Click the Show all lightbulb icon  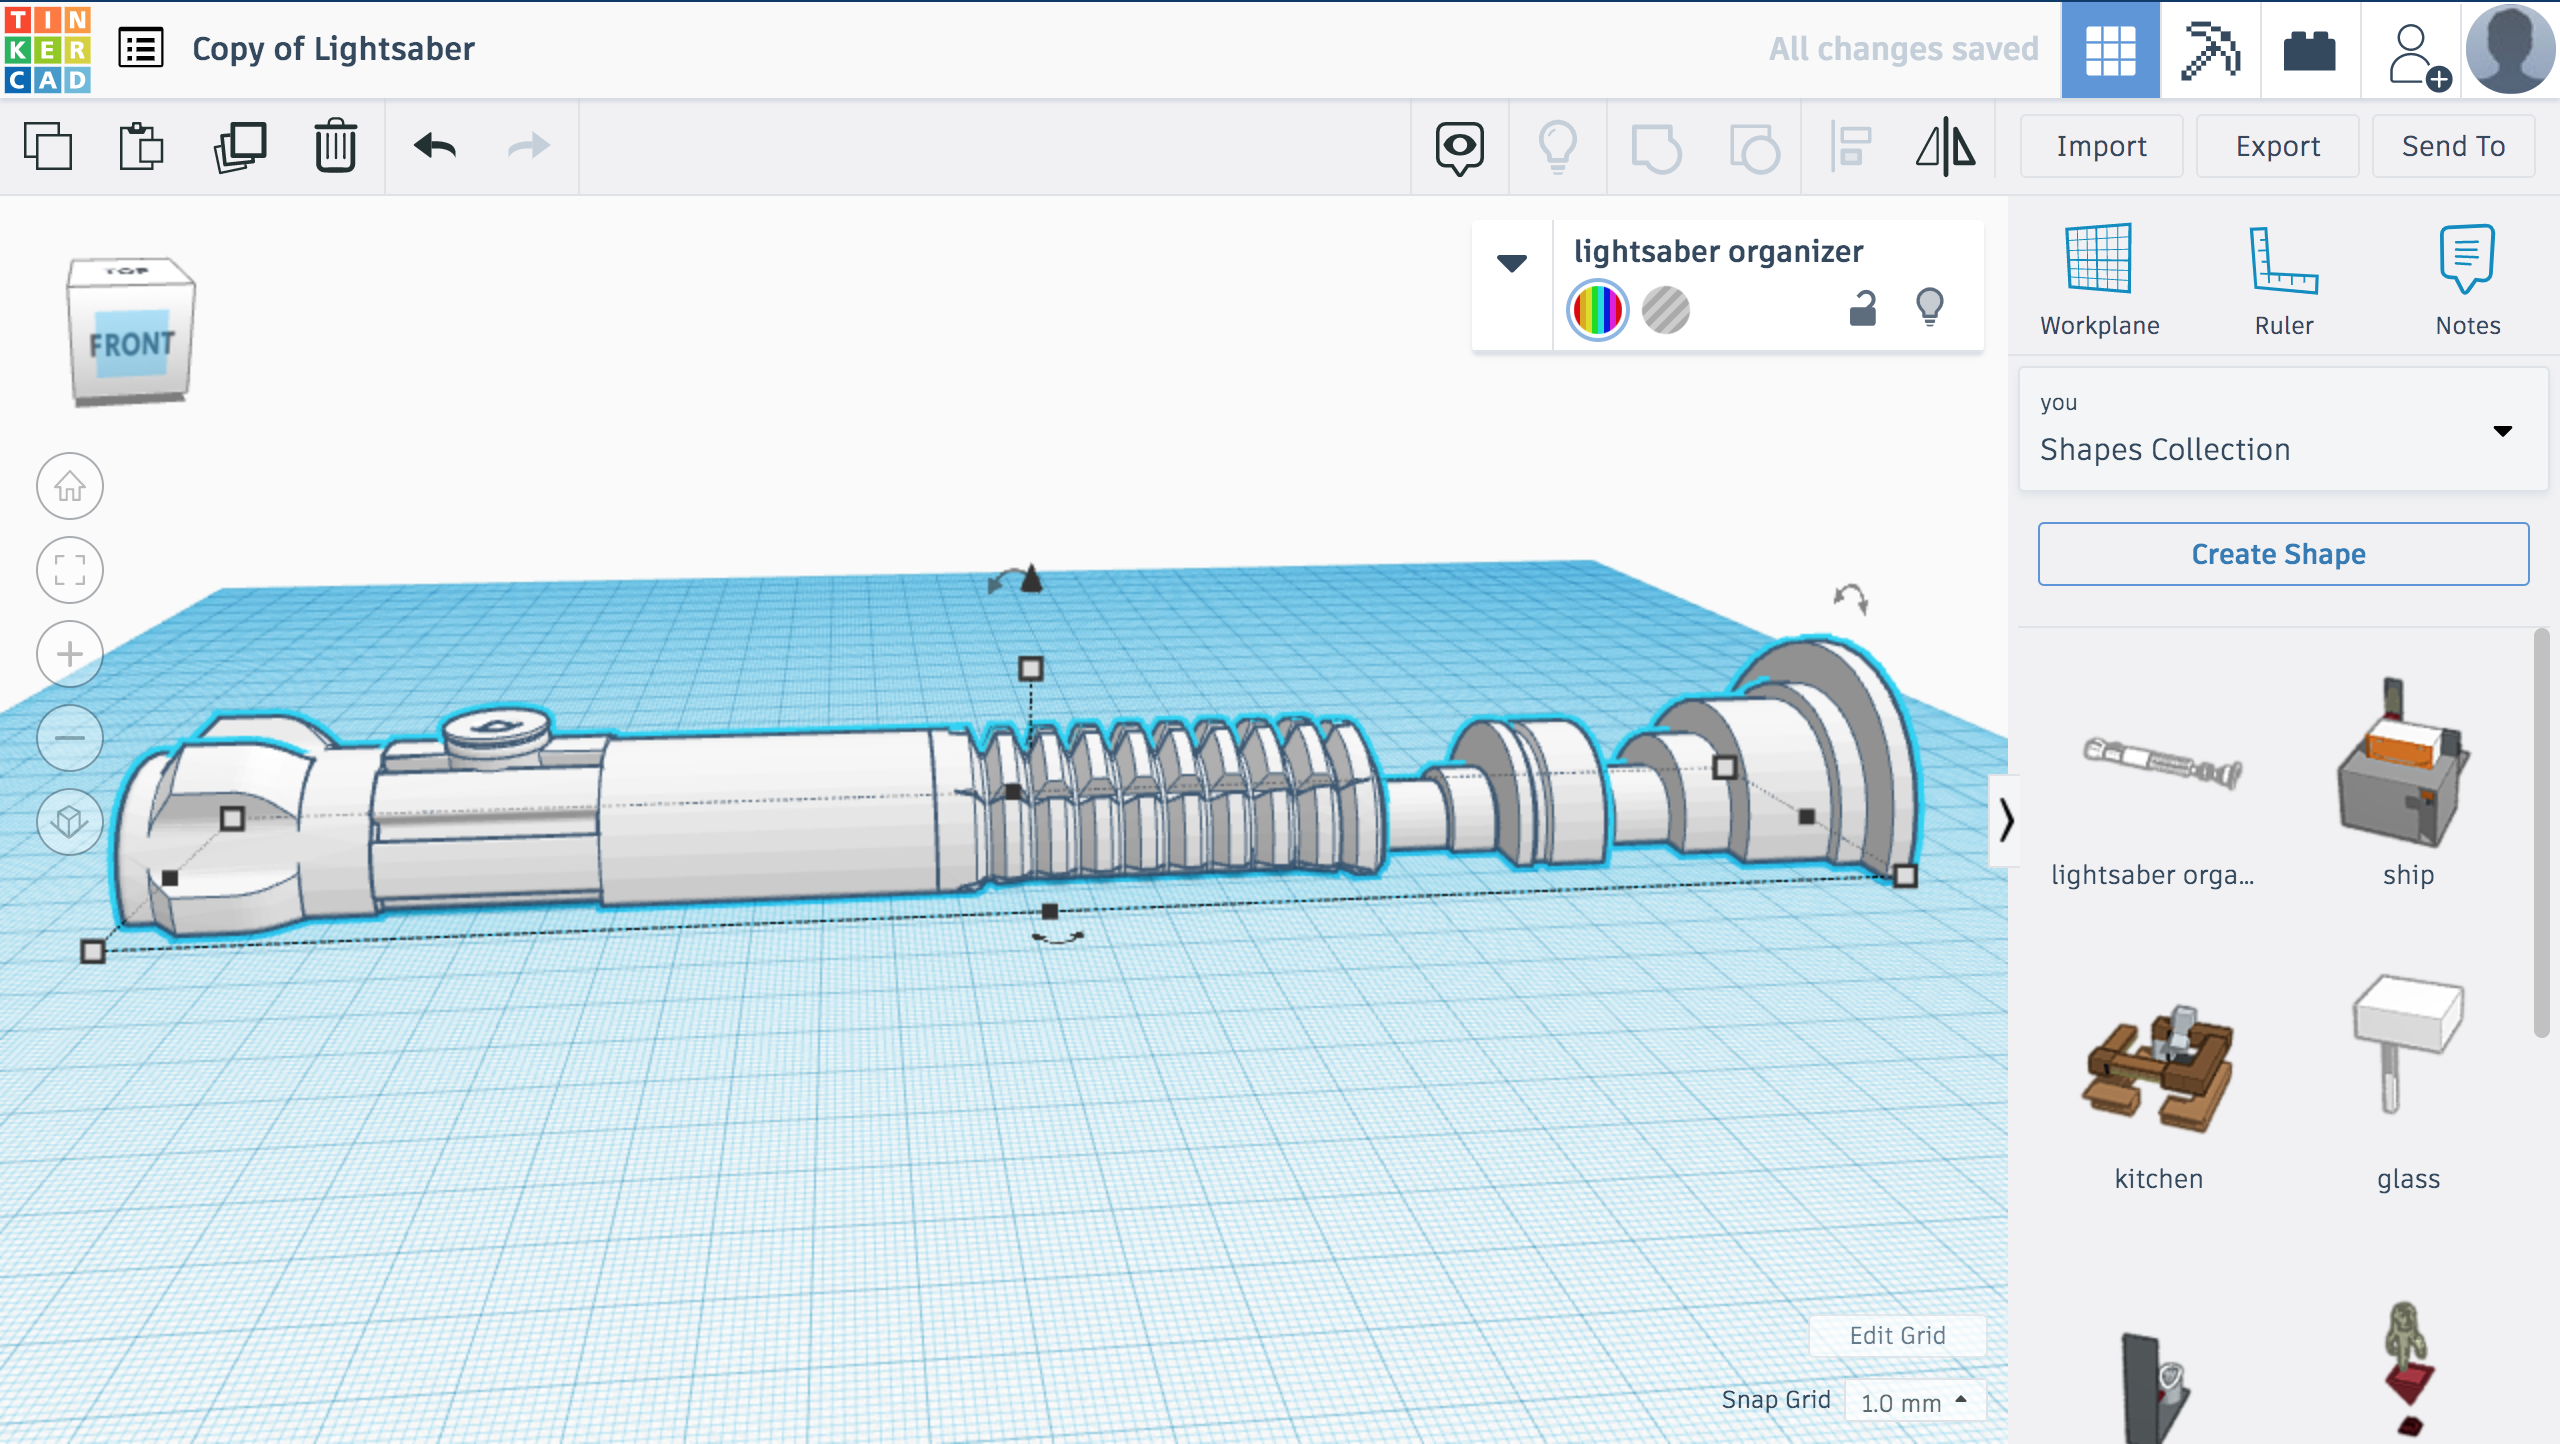pyautogui.click(x=1558, y=147)
